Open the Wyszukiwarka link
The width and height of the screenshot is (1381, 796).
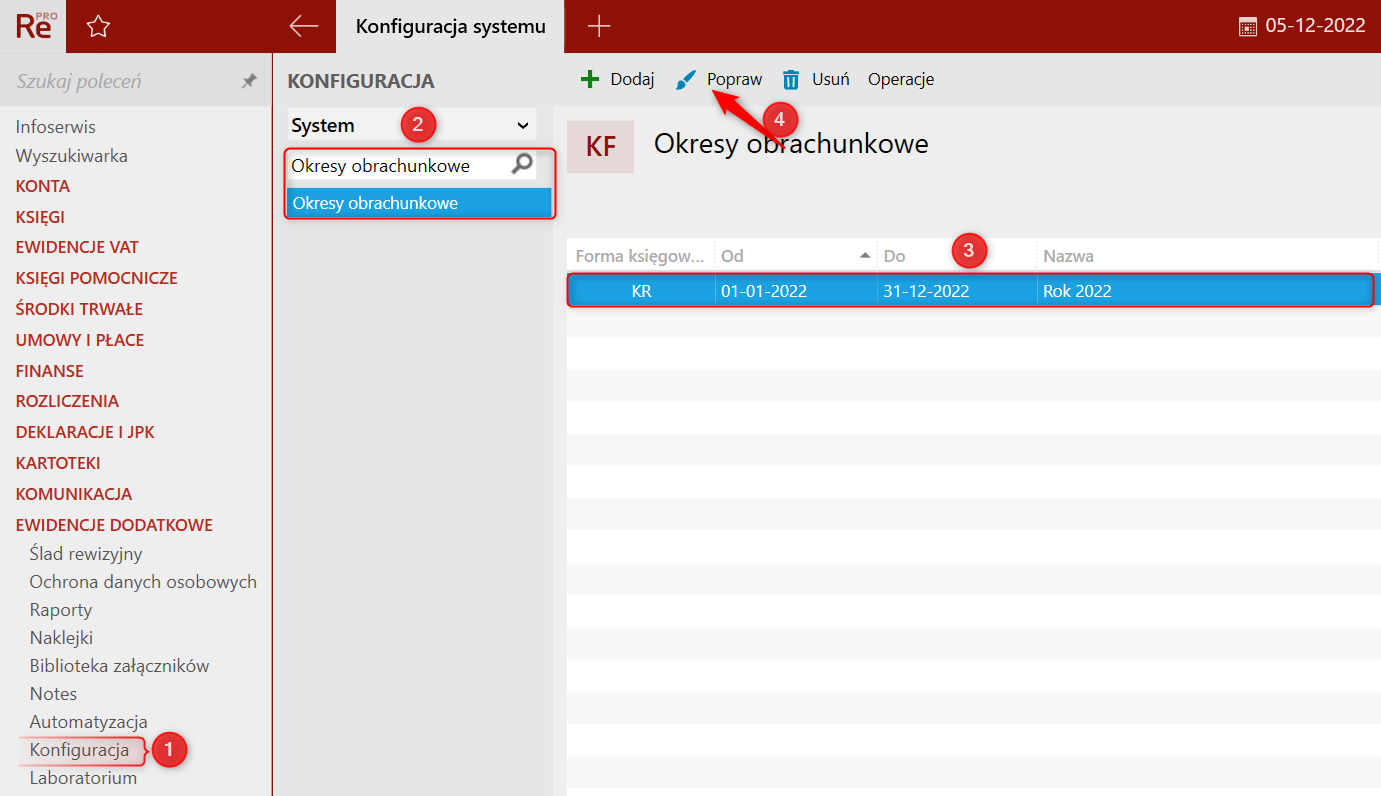pyautogui.click(x=72, y=156)
